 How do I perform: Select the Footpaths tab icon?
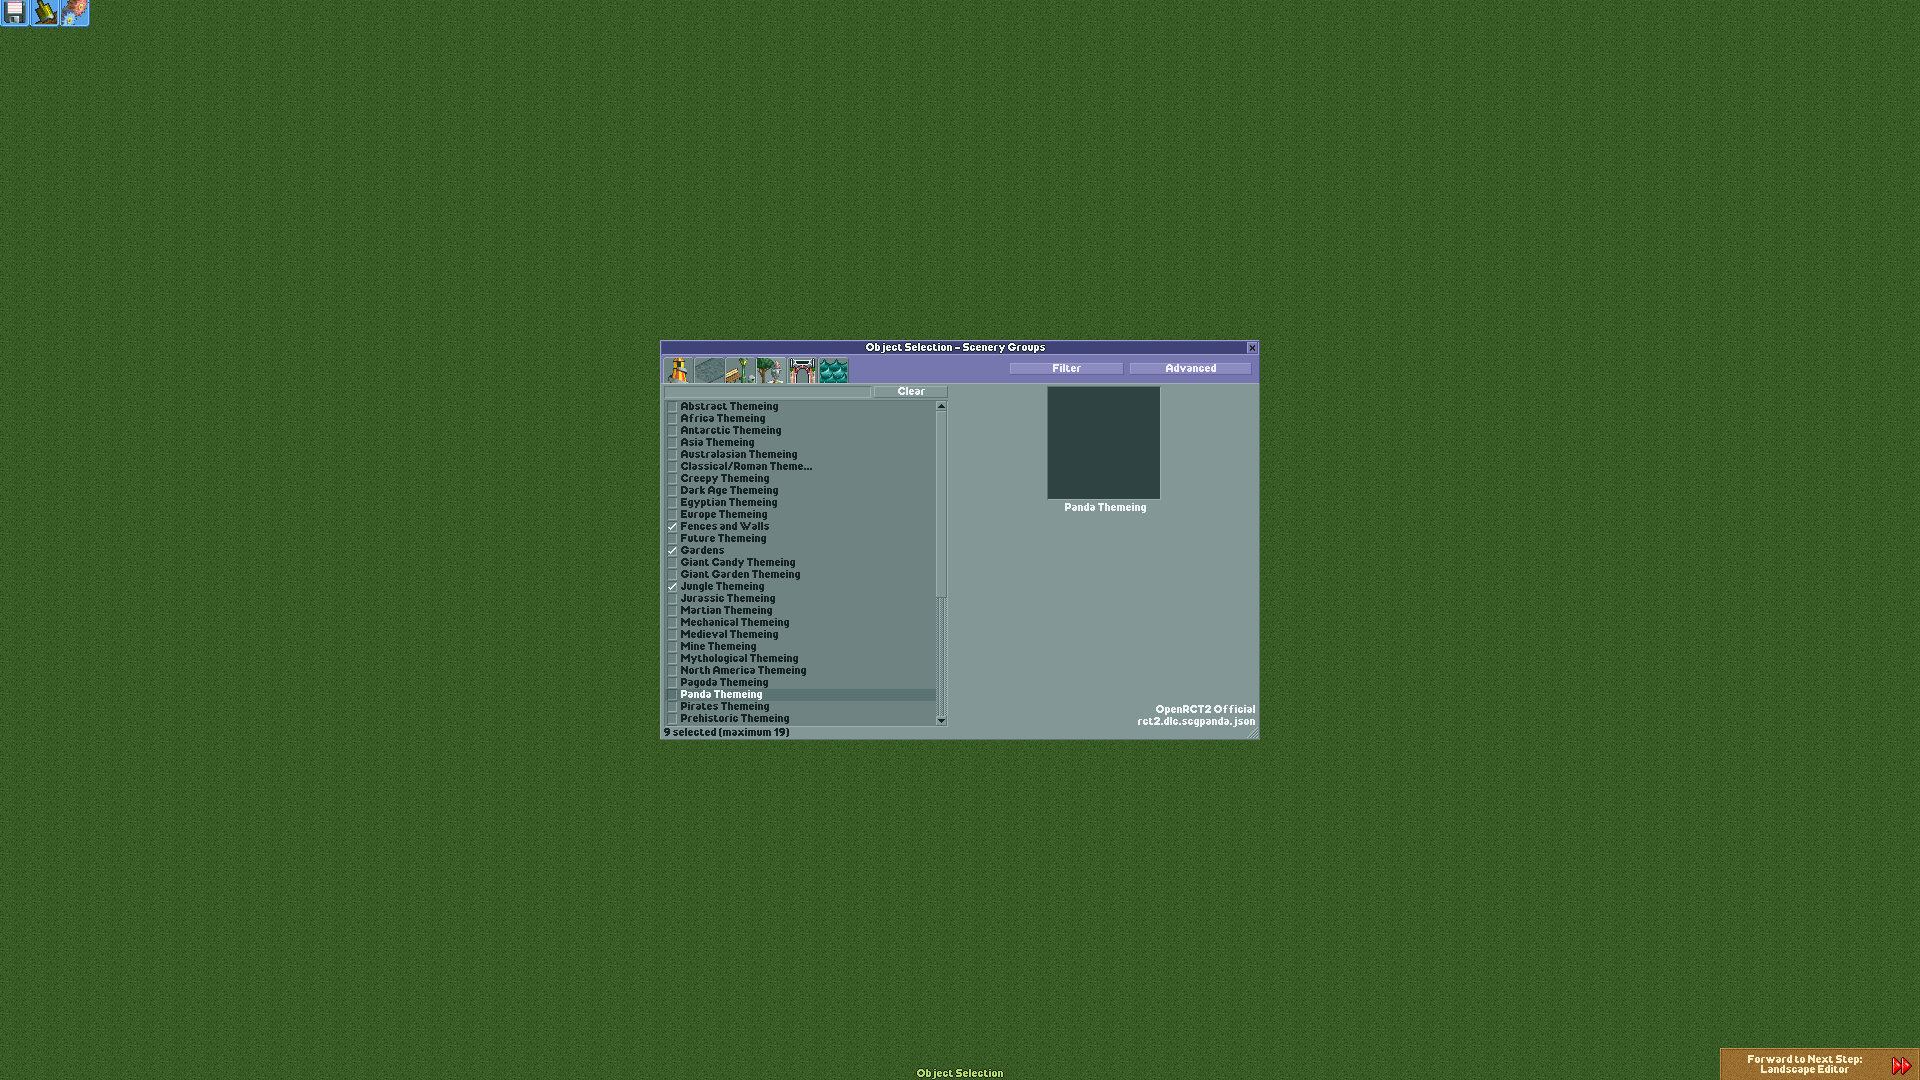click(x=710, y=370)
